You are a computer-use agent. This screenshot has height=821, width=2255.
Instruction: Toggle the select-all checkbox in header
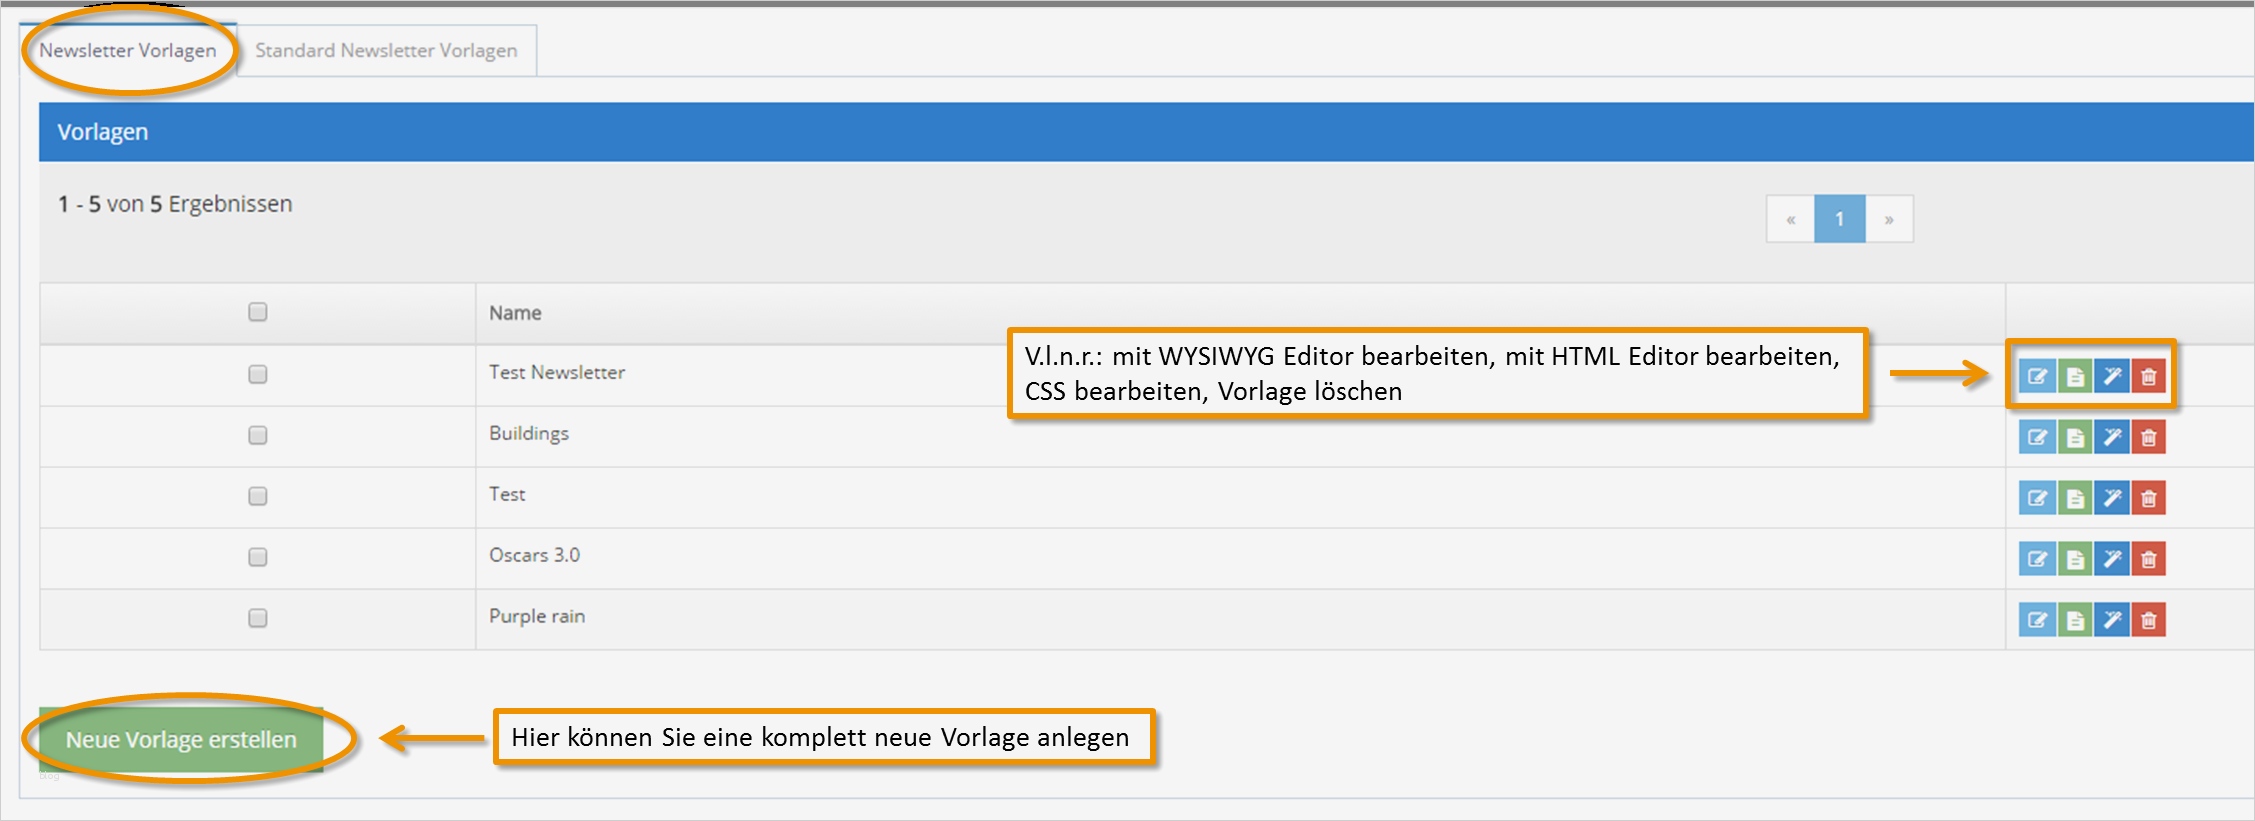coord(257,312)
